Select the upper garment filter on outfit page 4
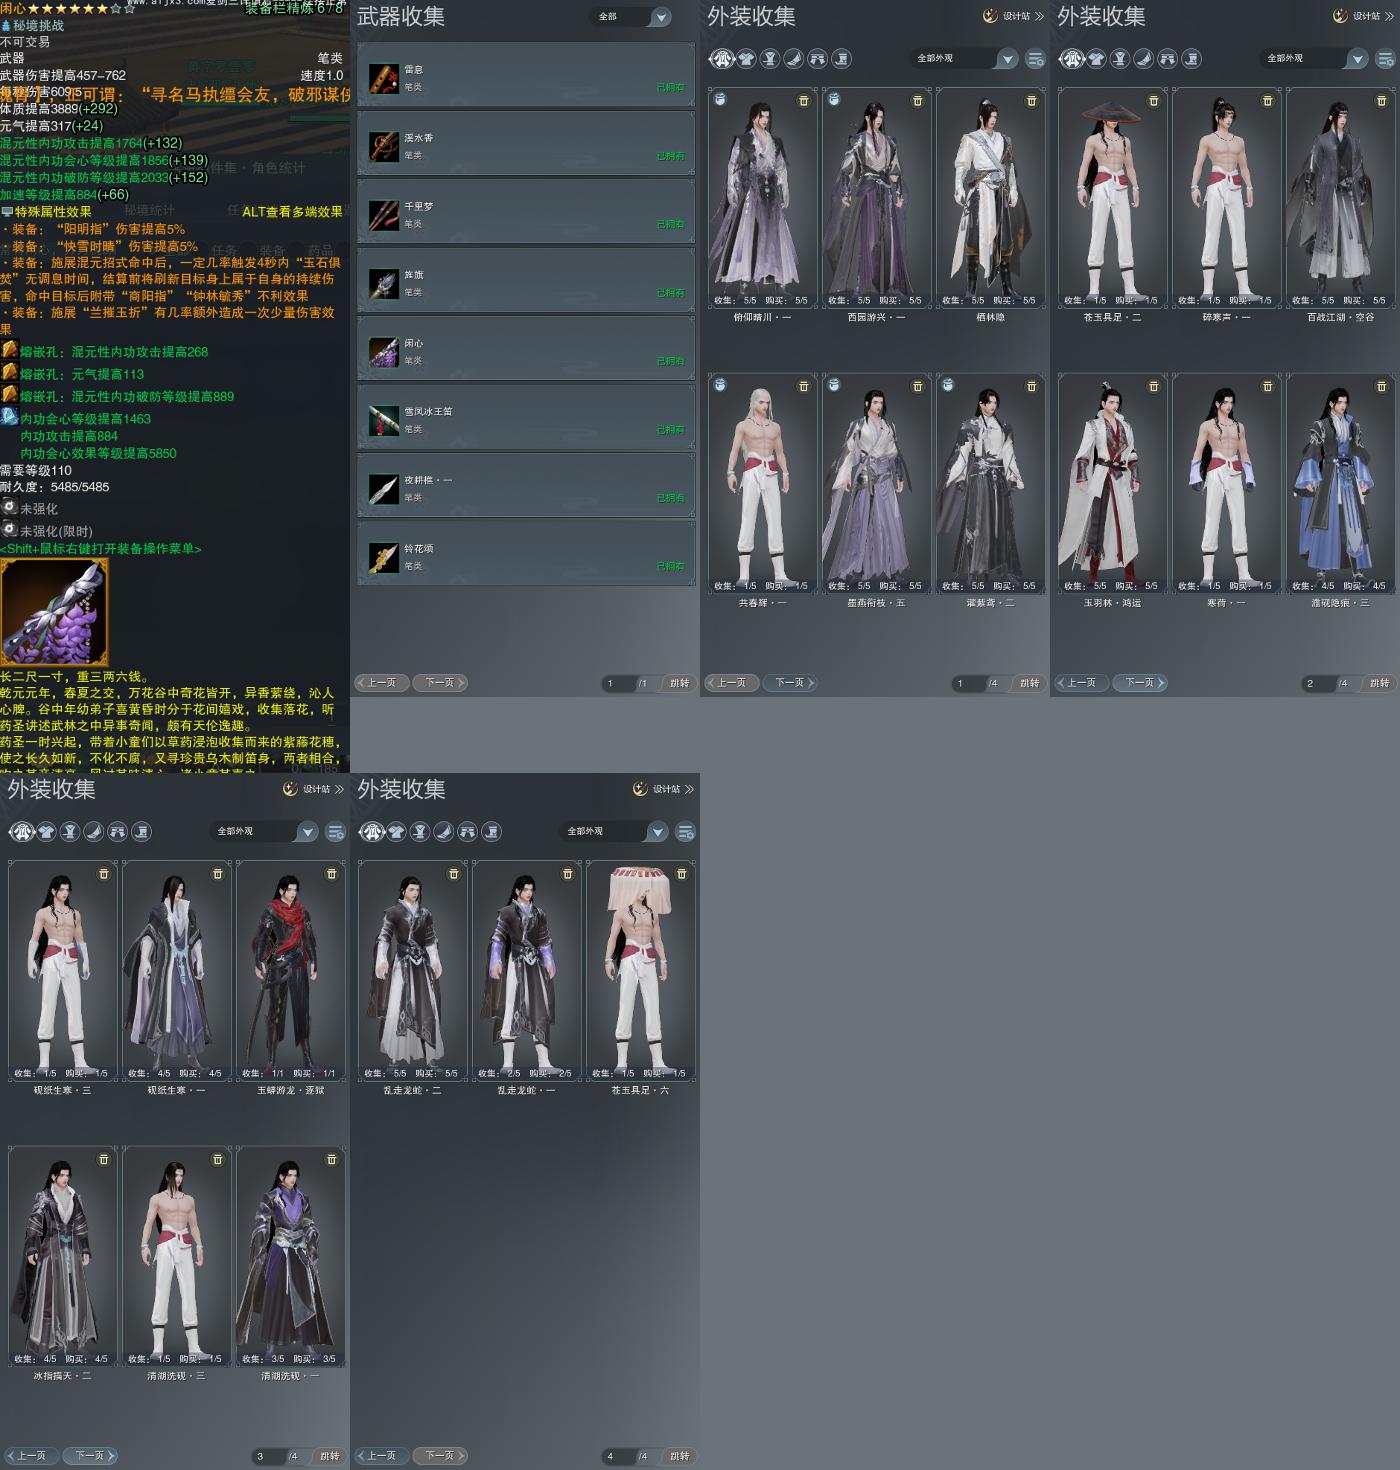Viewport: 1400px width, 1470px height. (x=396, y=832)
